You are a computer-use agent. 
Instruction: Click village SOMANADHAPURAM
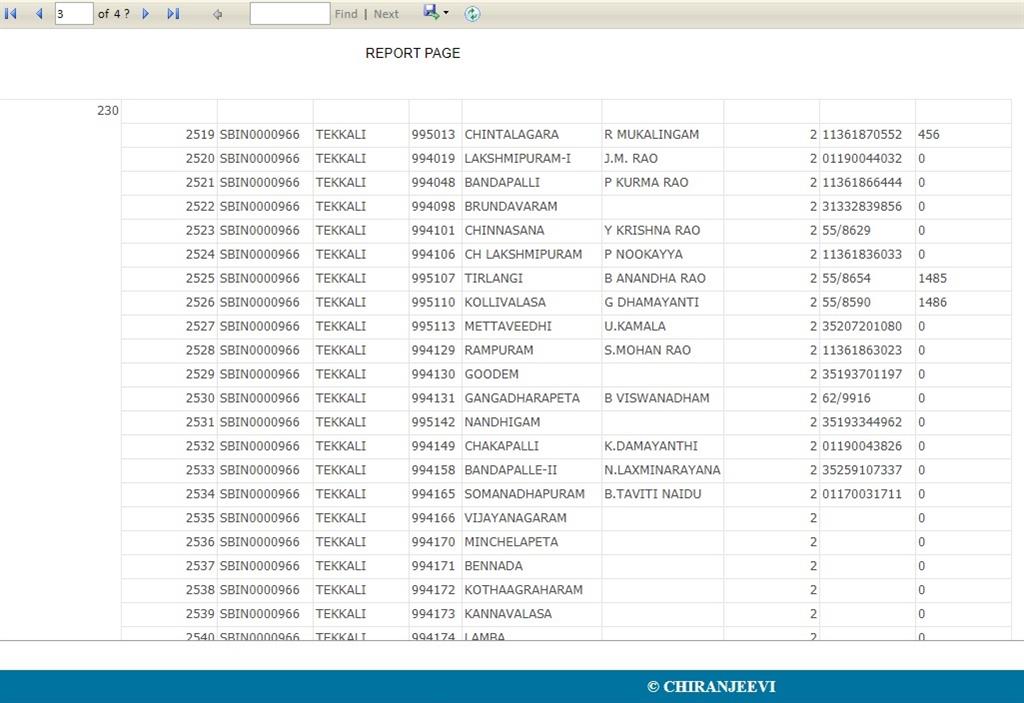point(524,494)
